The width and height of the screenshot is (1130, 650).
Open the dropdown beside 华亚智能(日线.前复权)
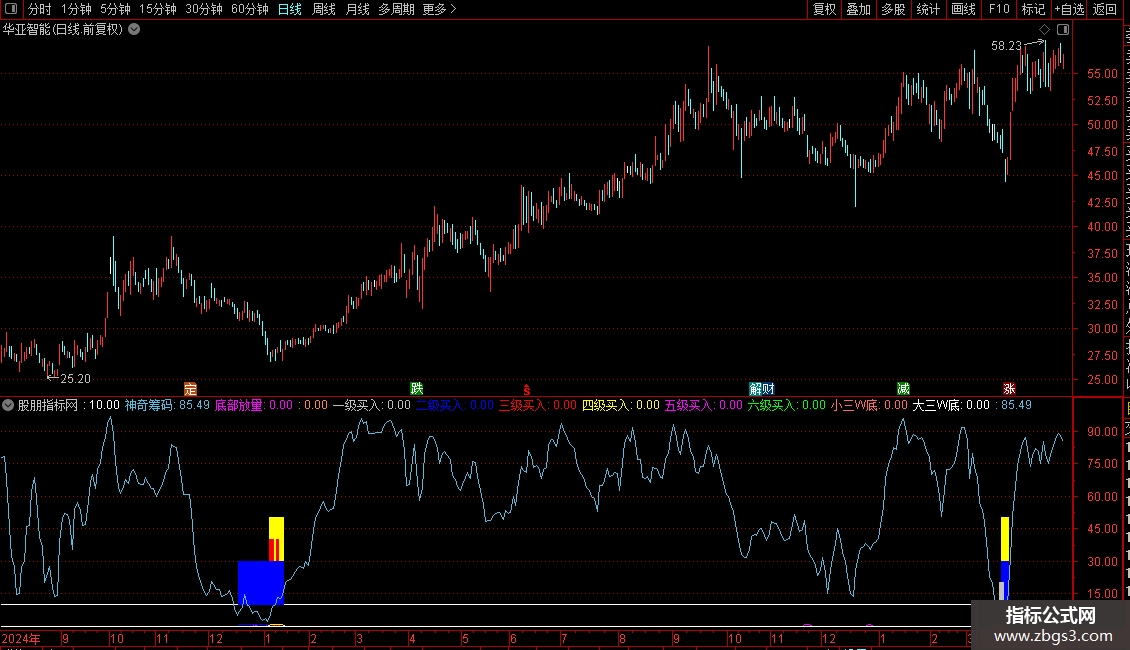click(134, 30)
